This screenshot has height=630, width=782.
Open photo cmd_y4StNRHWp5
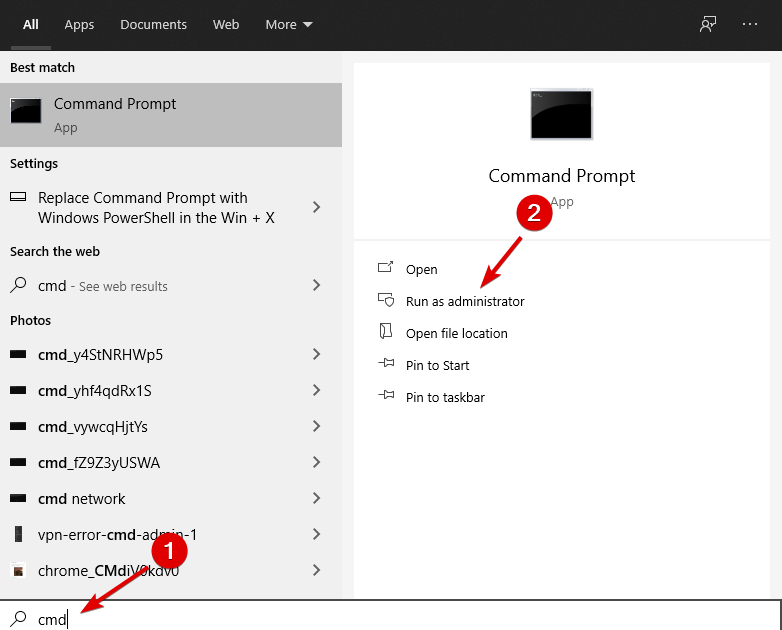click(171, 355)
